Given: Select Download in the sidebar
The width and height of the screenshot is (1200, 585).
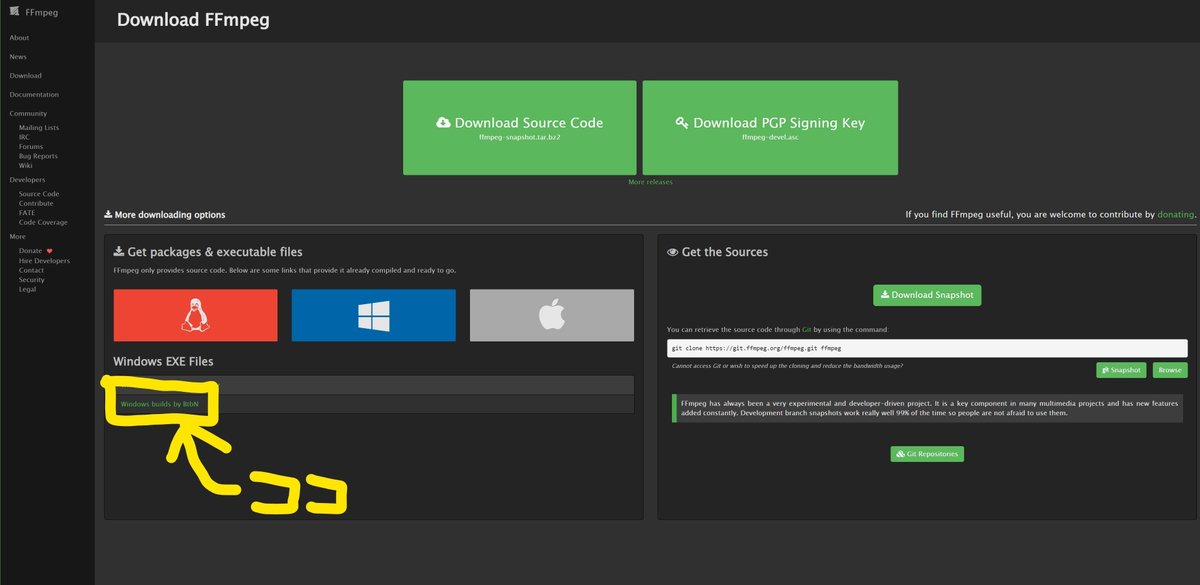Looking at the screenshot, I should [x=25, y=75].
